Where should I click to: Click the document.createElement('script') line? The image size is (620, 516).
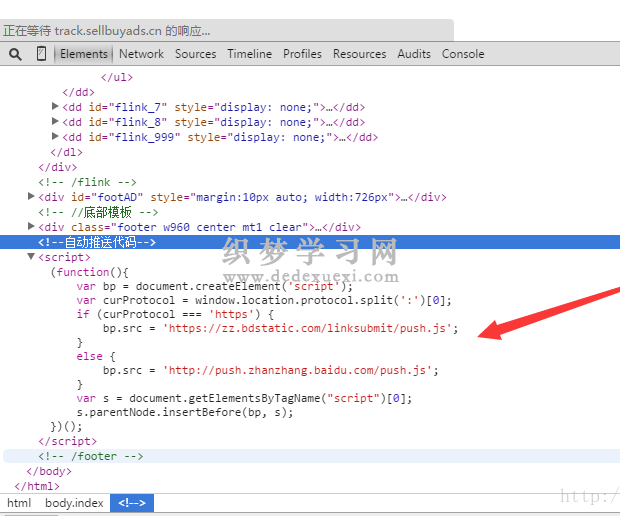coord(214,286)
